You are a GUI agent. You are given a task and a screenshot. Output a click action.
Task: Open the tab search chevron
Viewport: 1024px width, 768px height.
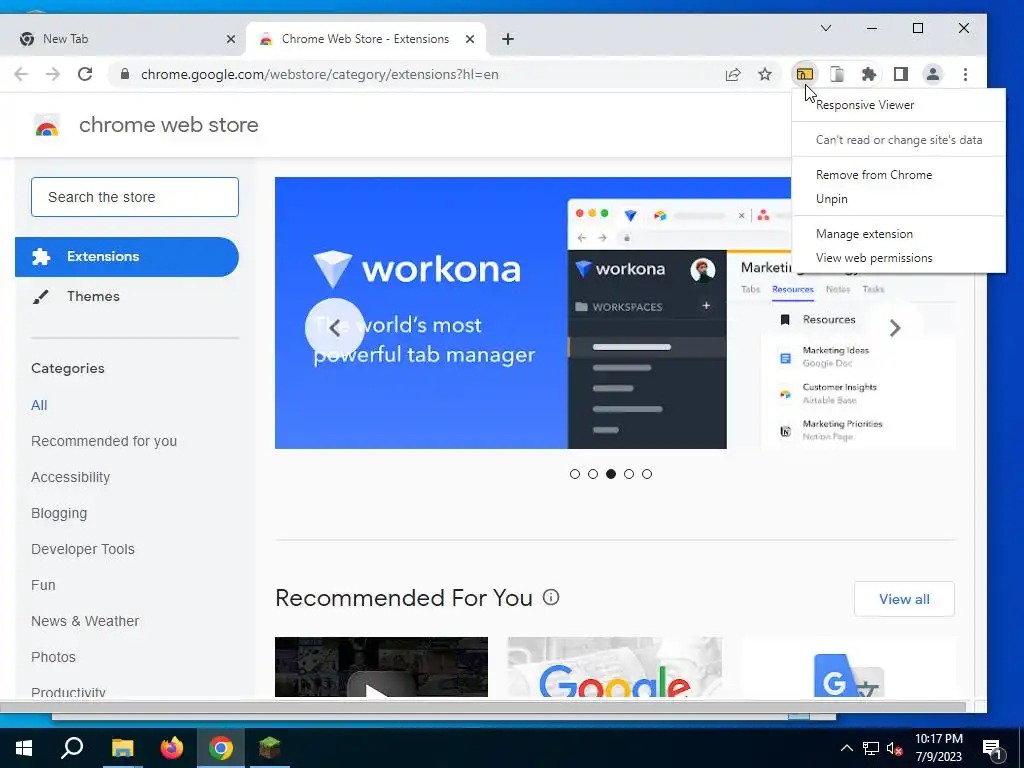pyautogui.click(x=825, y=28)
